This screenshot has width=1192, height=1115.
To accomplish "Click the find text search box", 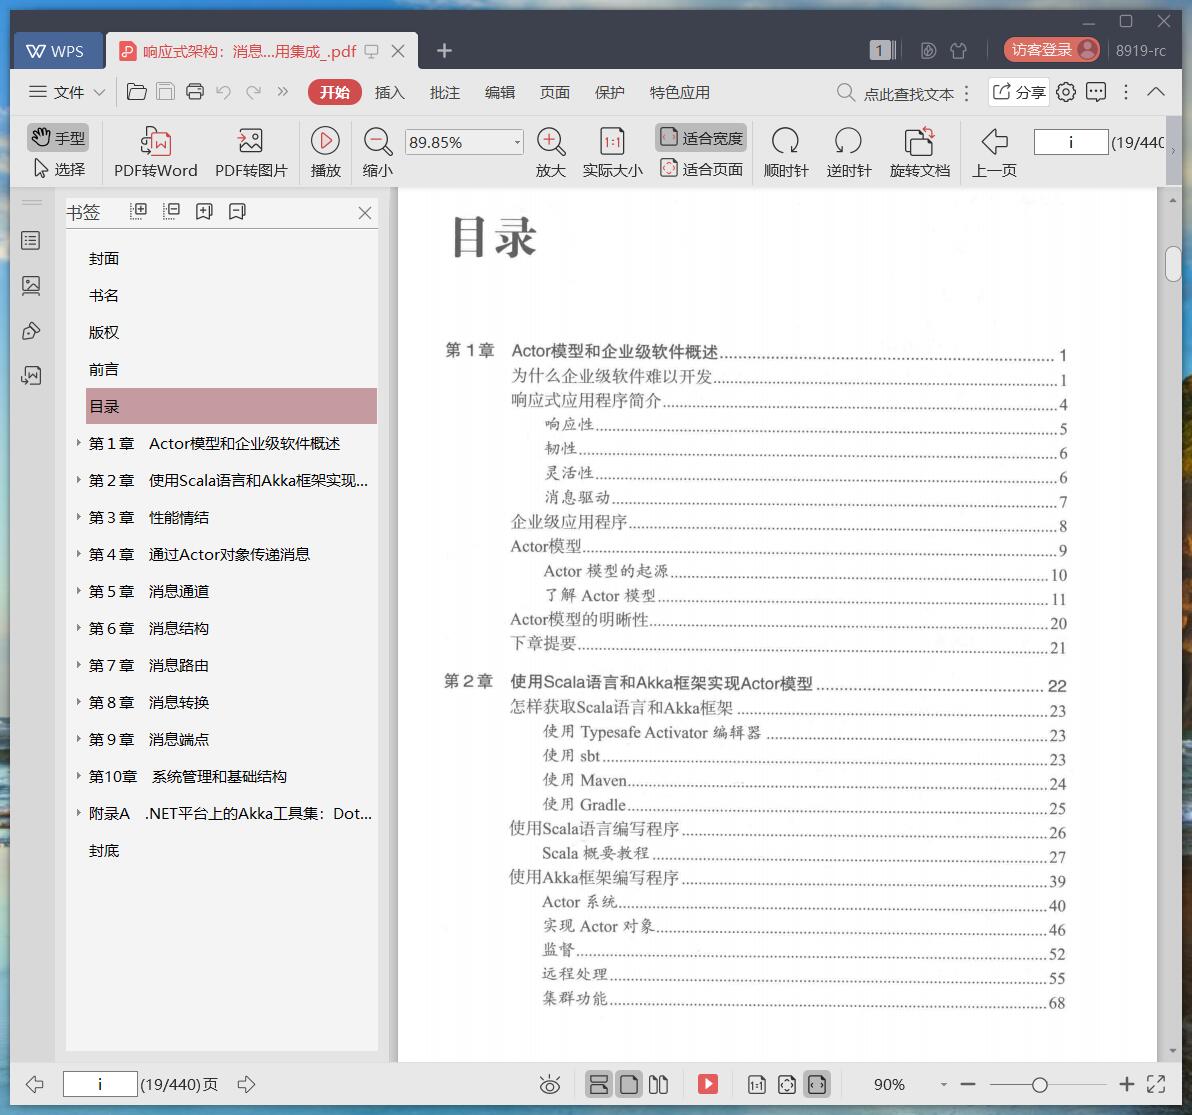I will 896,93.
